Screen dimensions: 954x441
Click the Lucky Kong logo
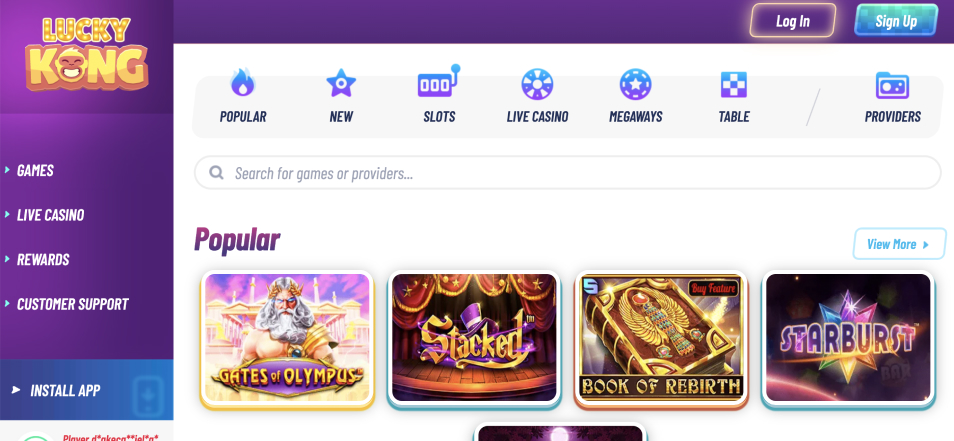[86, 54]
